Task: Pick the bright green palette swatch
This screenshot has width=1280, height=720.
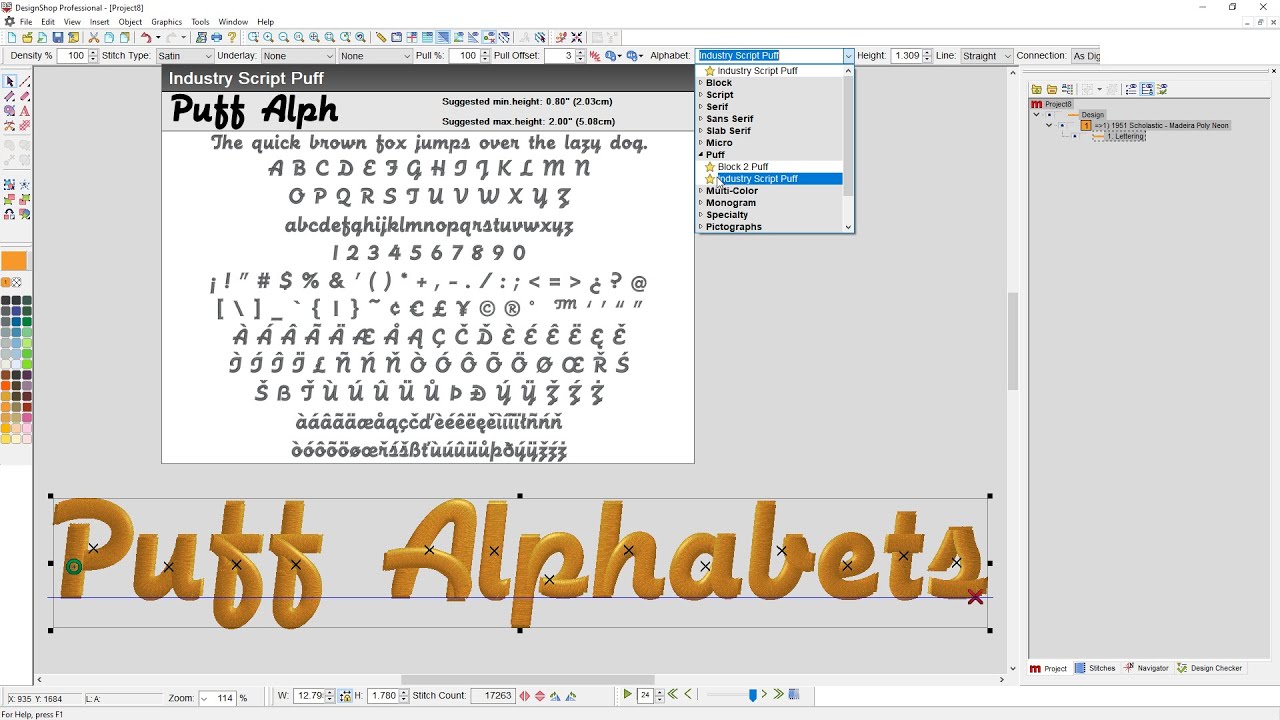Action: [26, 363]
